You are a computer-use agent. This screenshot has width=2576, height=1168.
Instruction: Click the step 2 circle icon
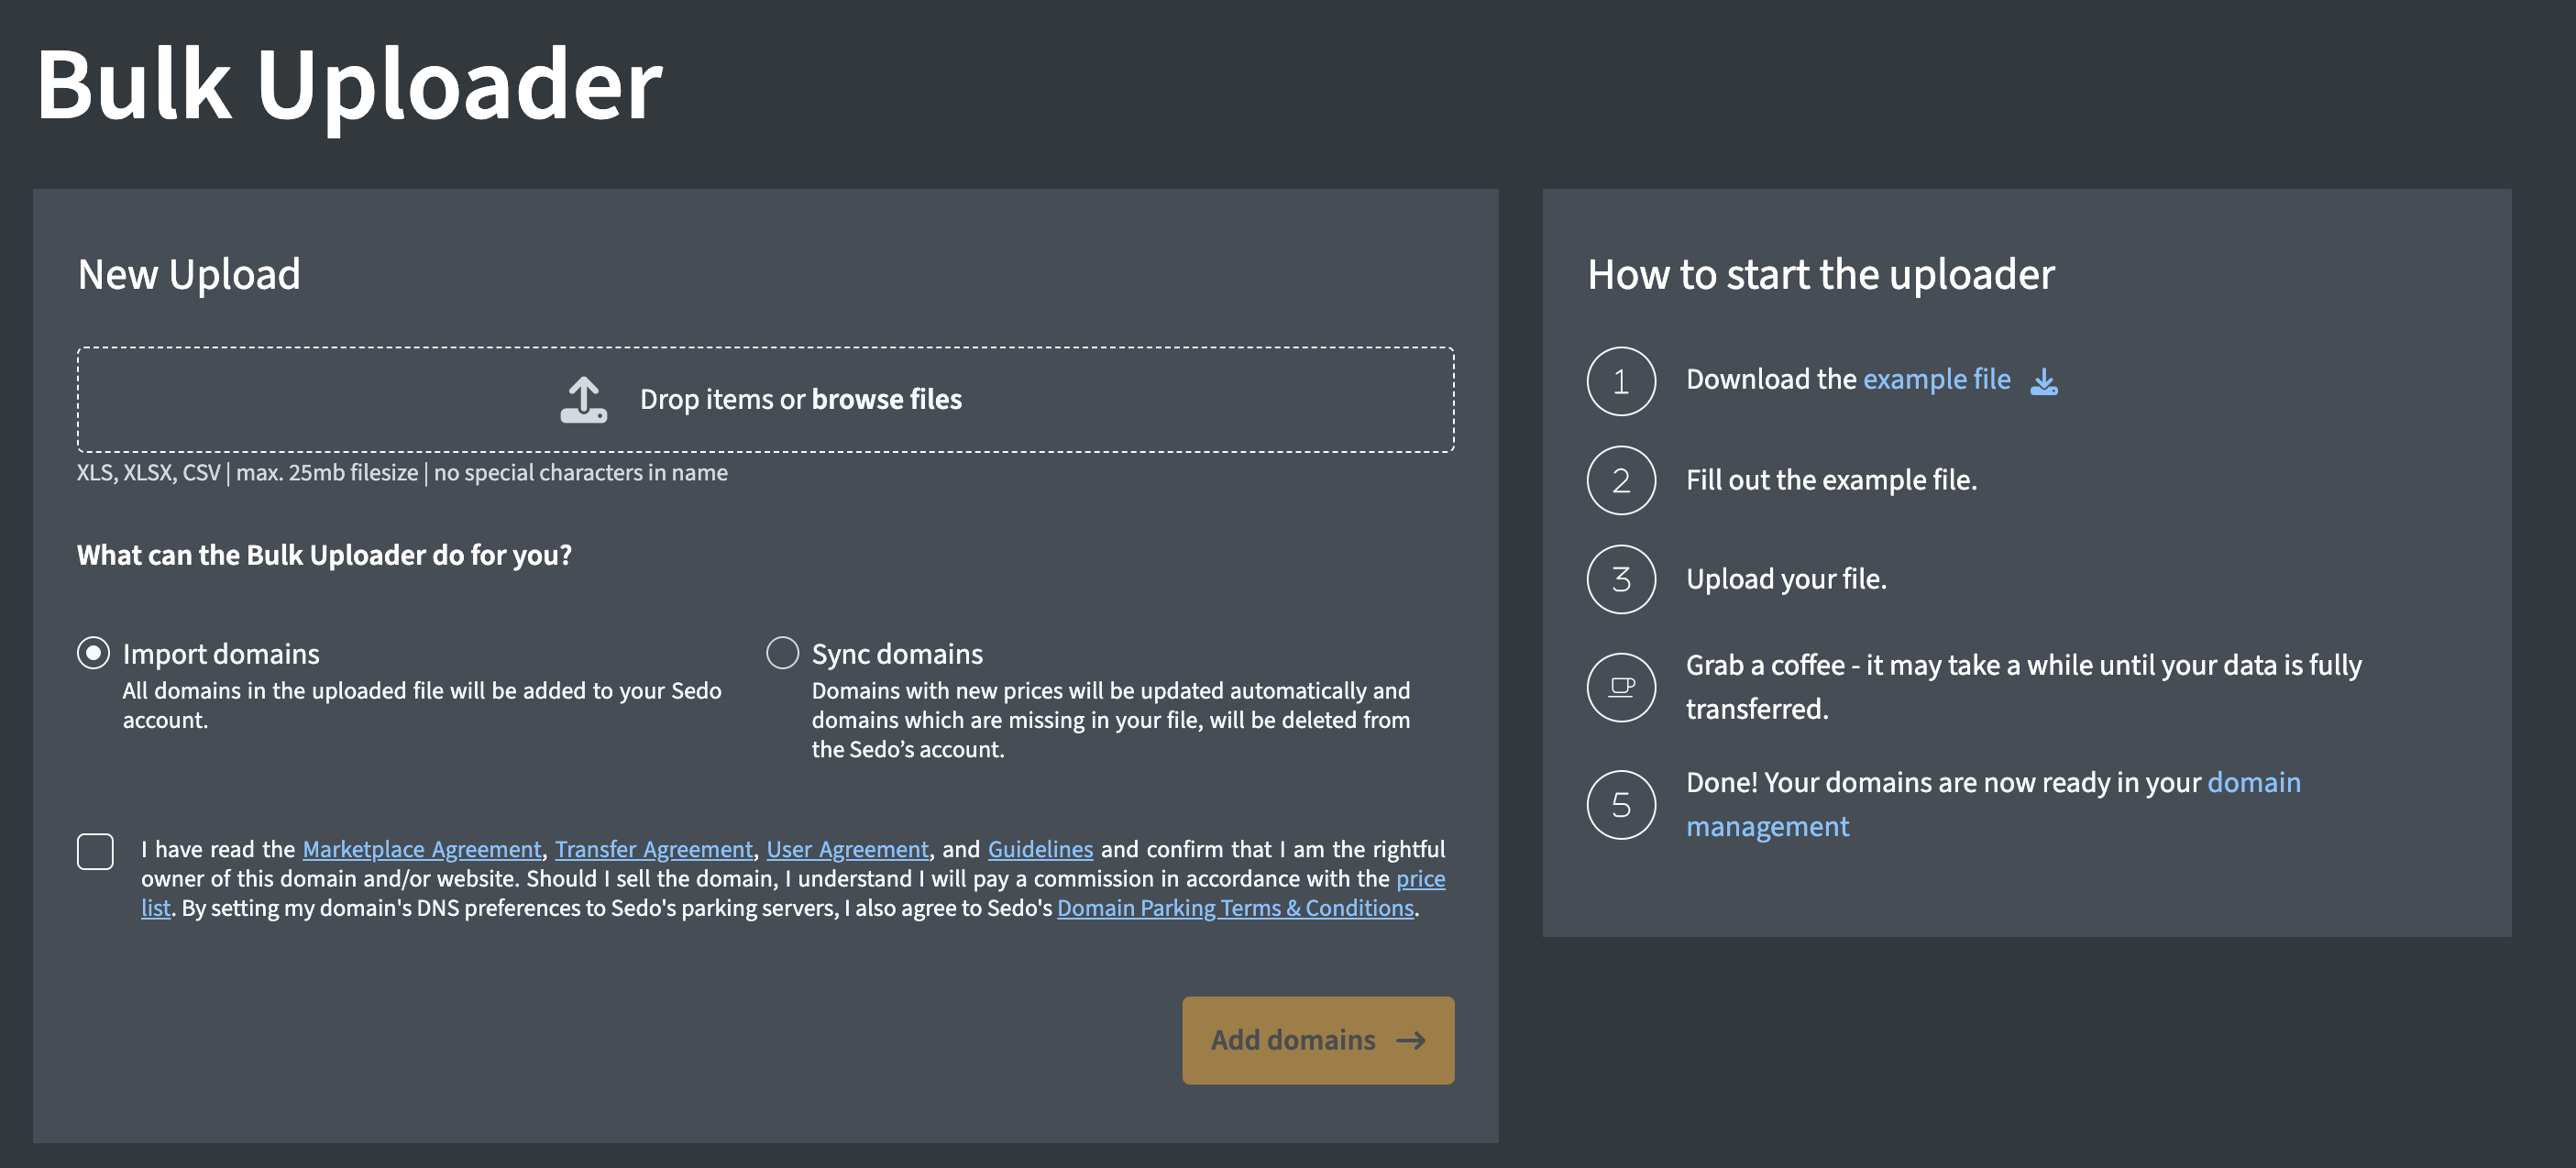(1620, 480)
